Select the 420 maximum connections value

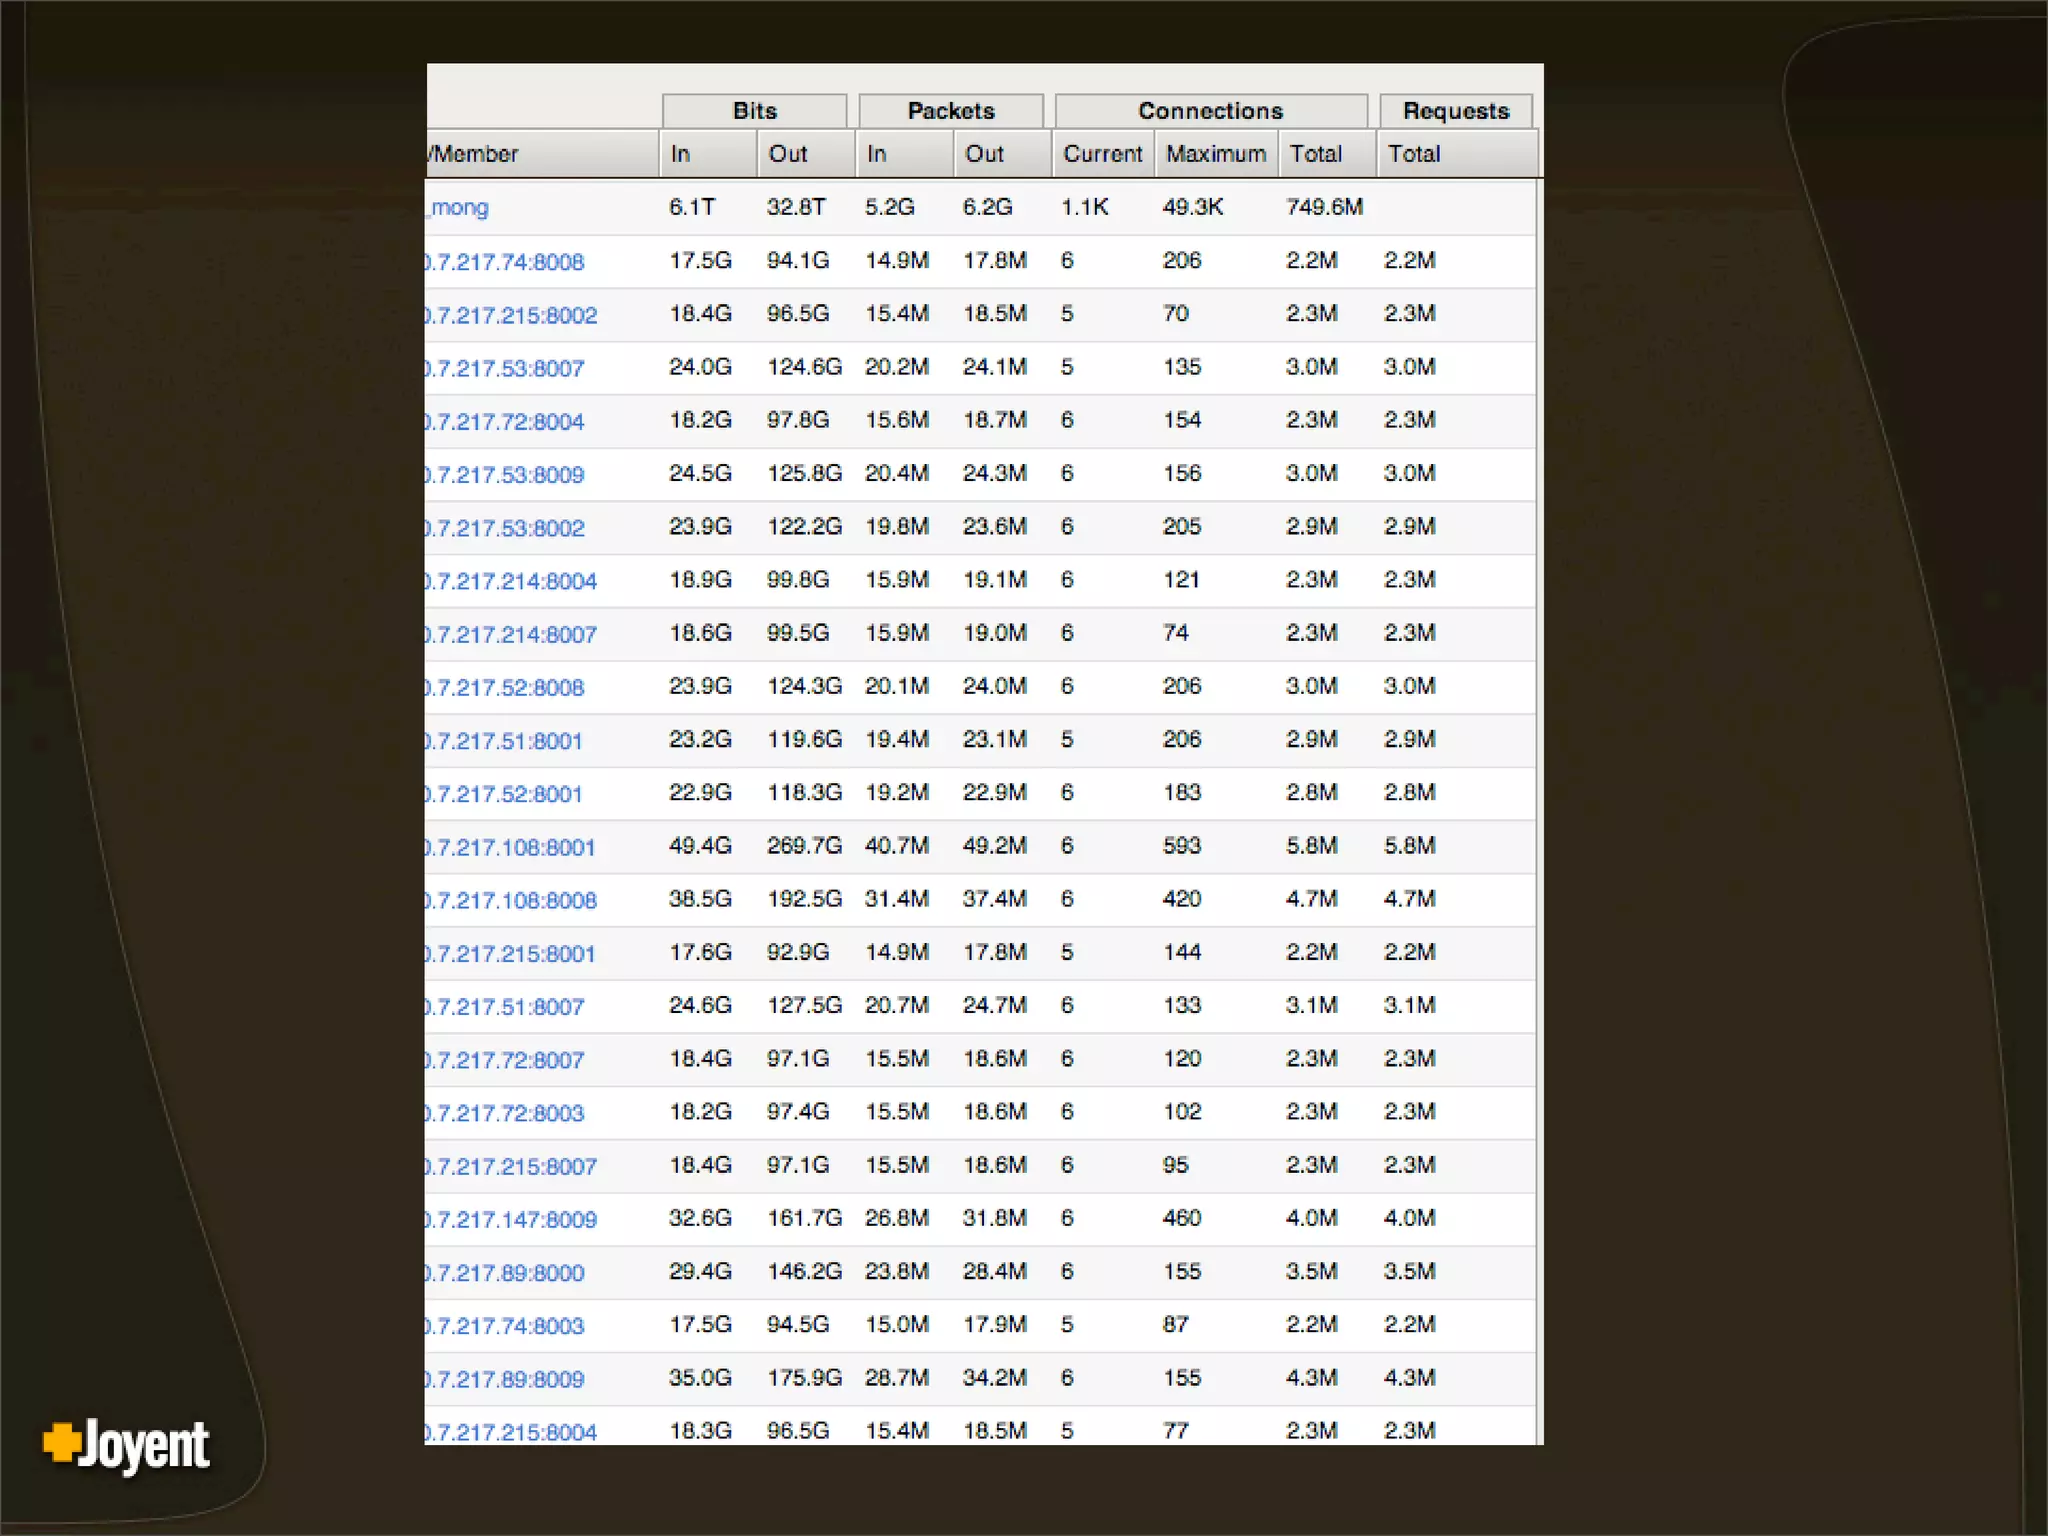click(x=1182, y=899)
